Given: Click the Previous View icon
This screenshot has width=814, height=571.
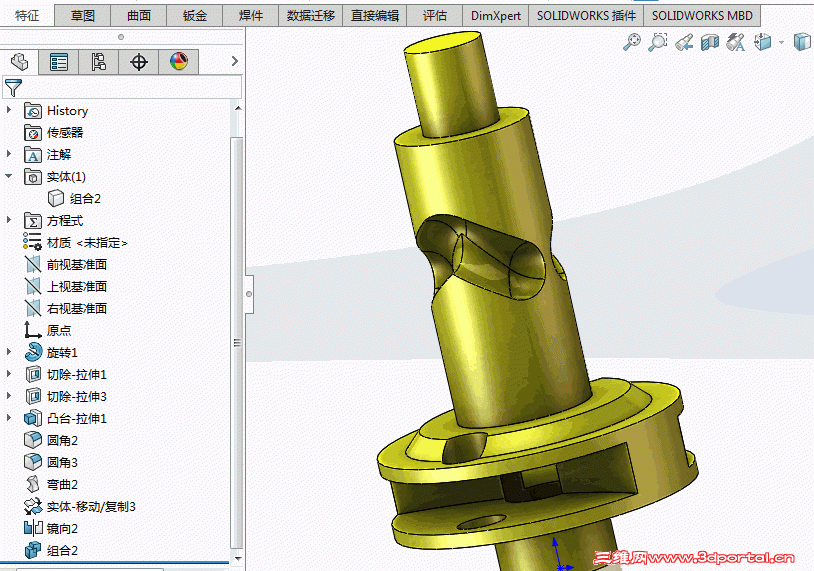Looking at the screenshot, I should [684, 42].
